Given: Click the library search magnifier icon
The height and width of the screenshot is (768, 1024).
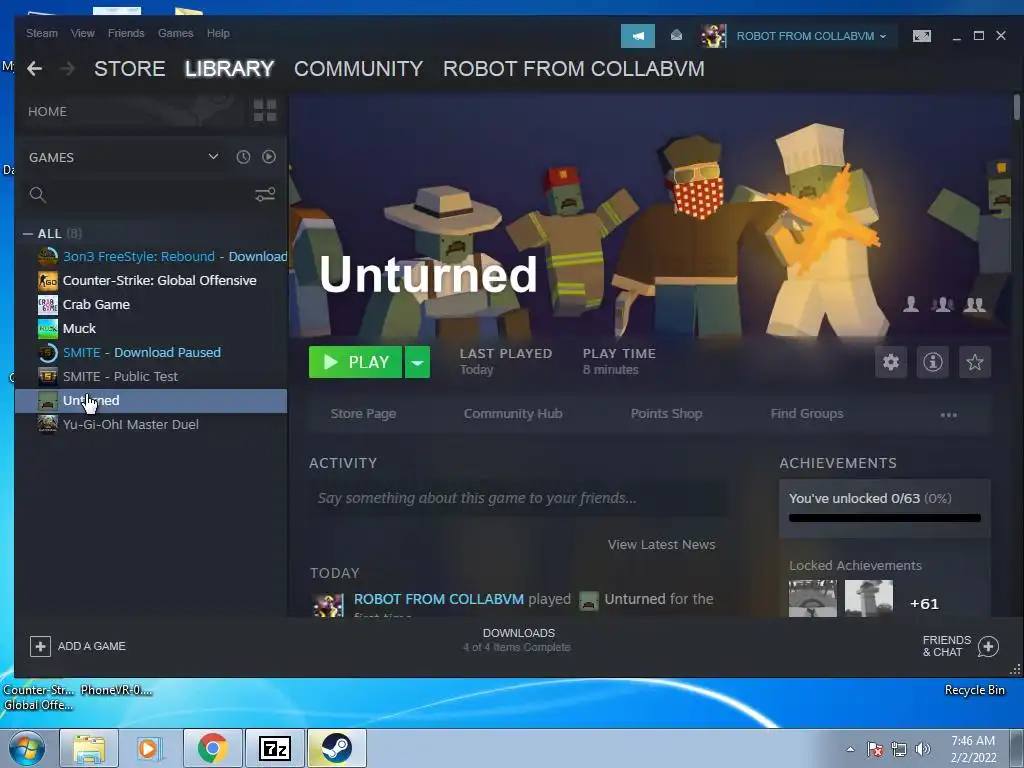Looking at the screenshot, I should [38, 195].
